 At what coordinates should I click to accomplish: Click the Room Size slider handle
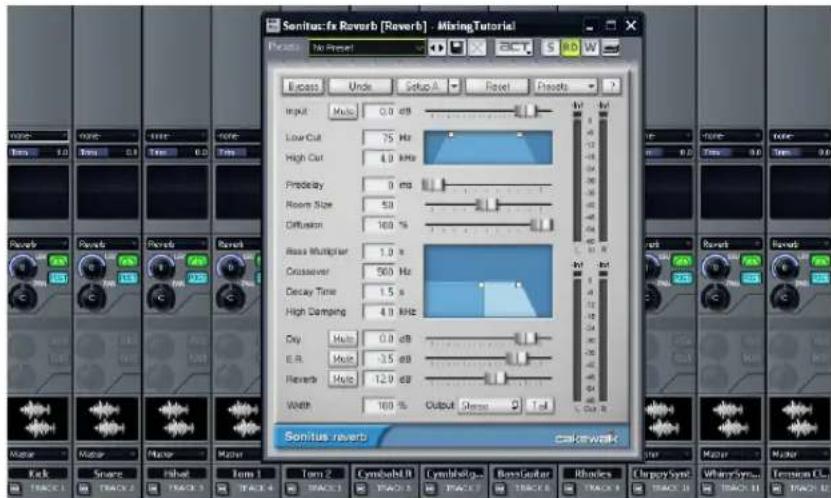tap(488, 204)
